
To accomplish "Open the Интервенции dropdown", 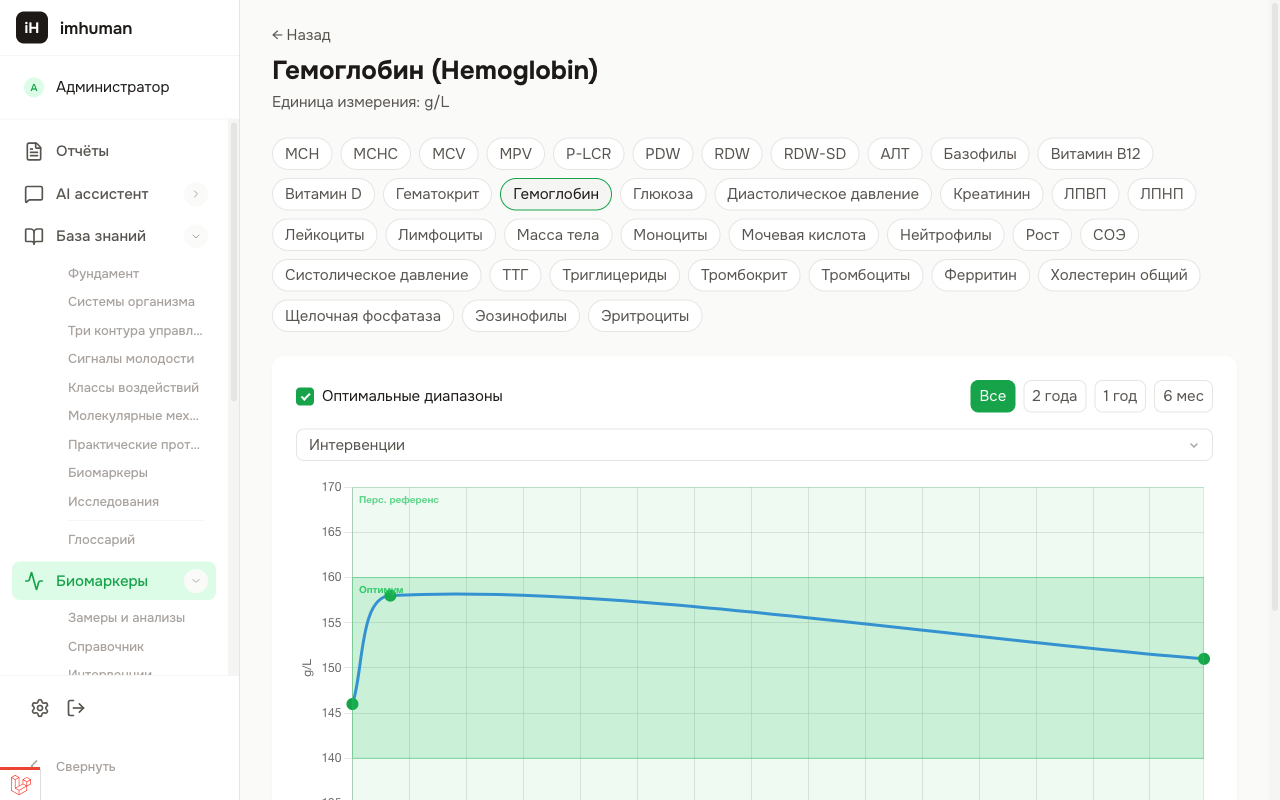I will coord(754,444).
